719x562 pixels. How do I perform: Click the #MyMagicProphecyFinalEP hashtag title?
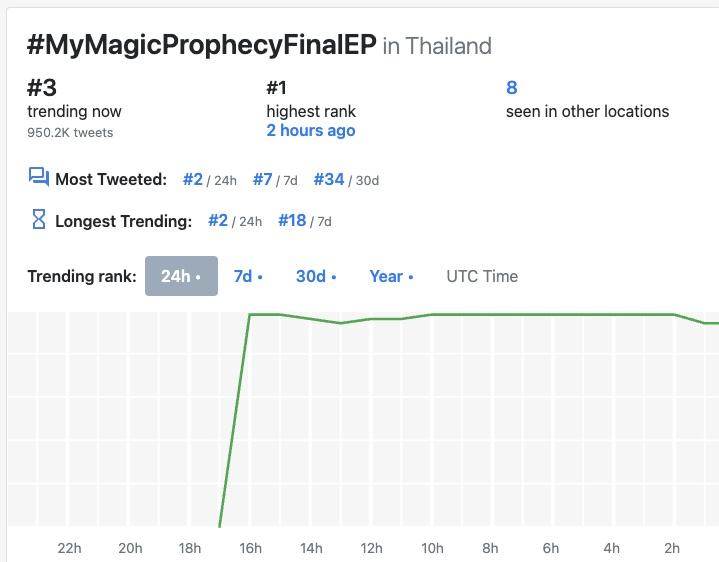tap(201, 45)
